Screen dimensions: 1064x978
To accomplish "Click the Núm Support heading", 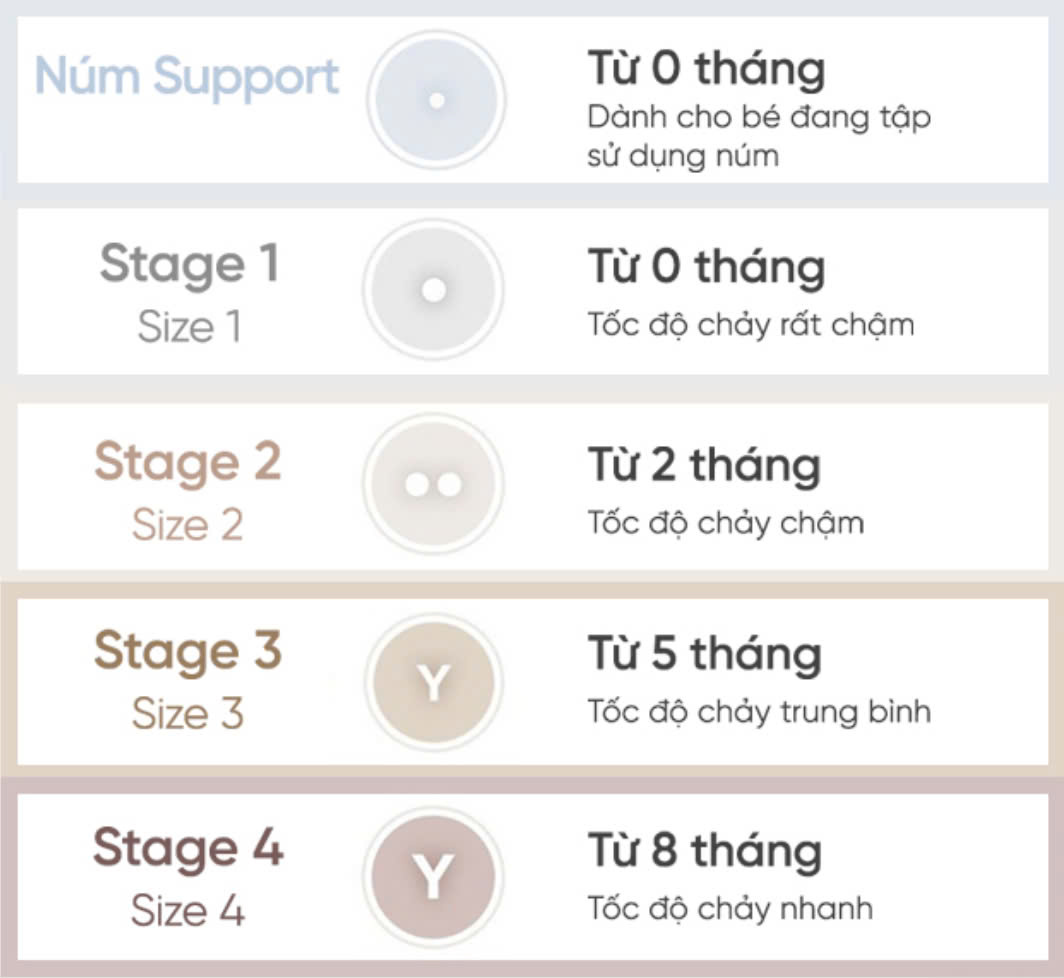I will click(187, 77).
